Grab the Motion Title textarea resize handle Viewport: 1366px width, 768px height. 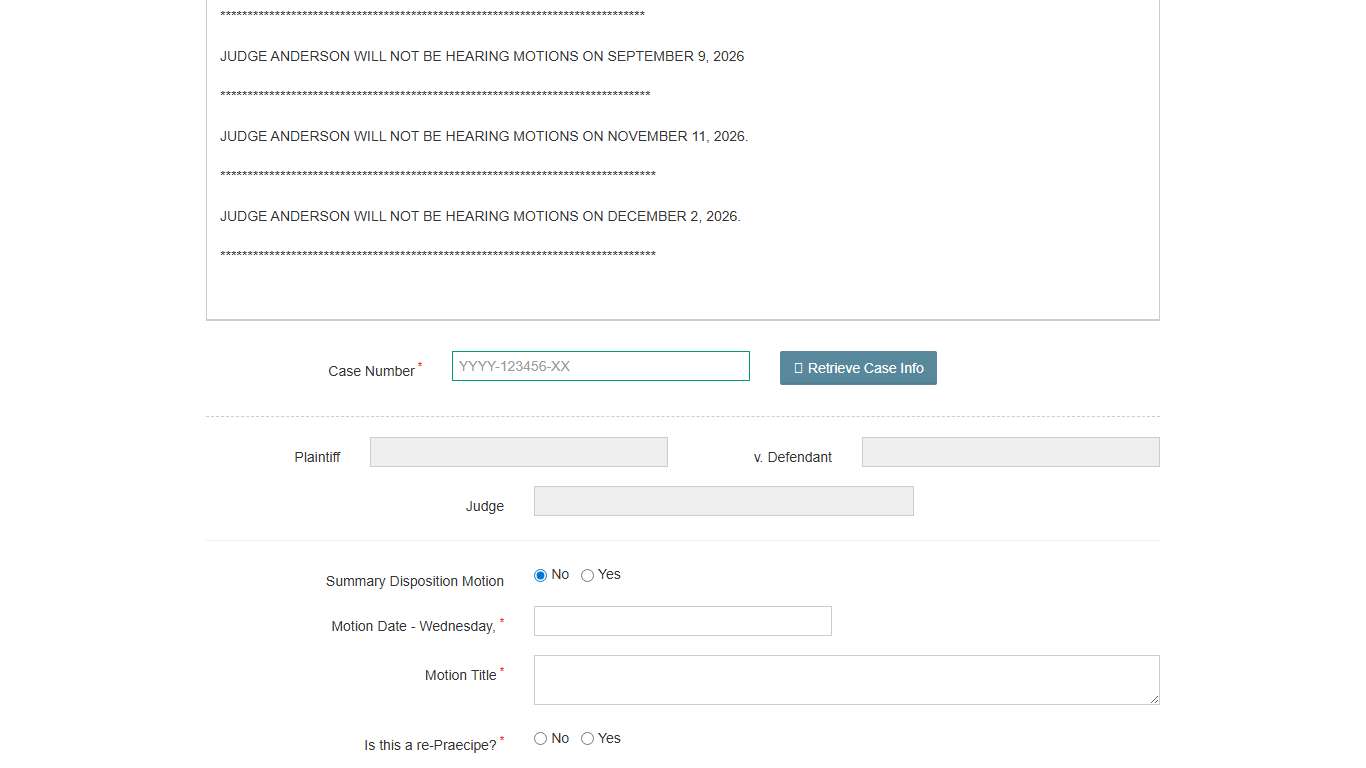click(x=1154, y=699)
